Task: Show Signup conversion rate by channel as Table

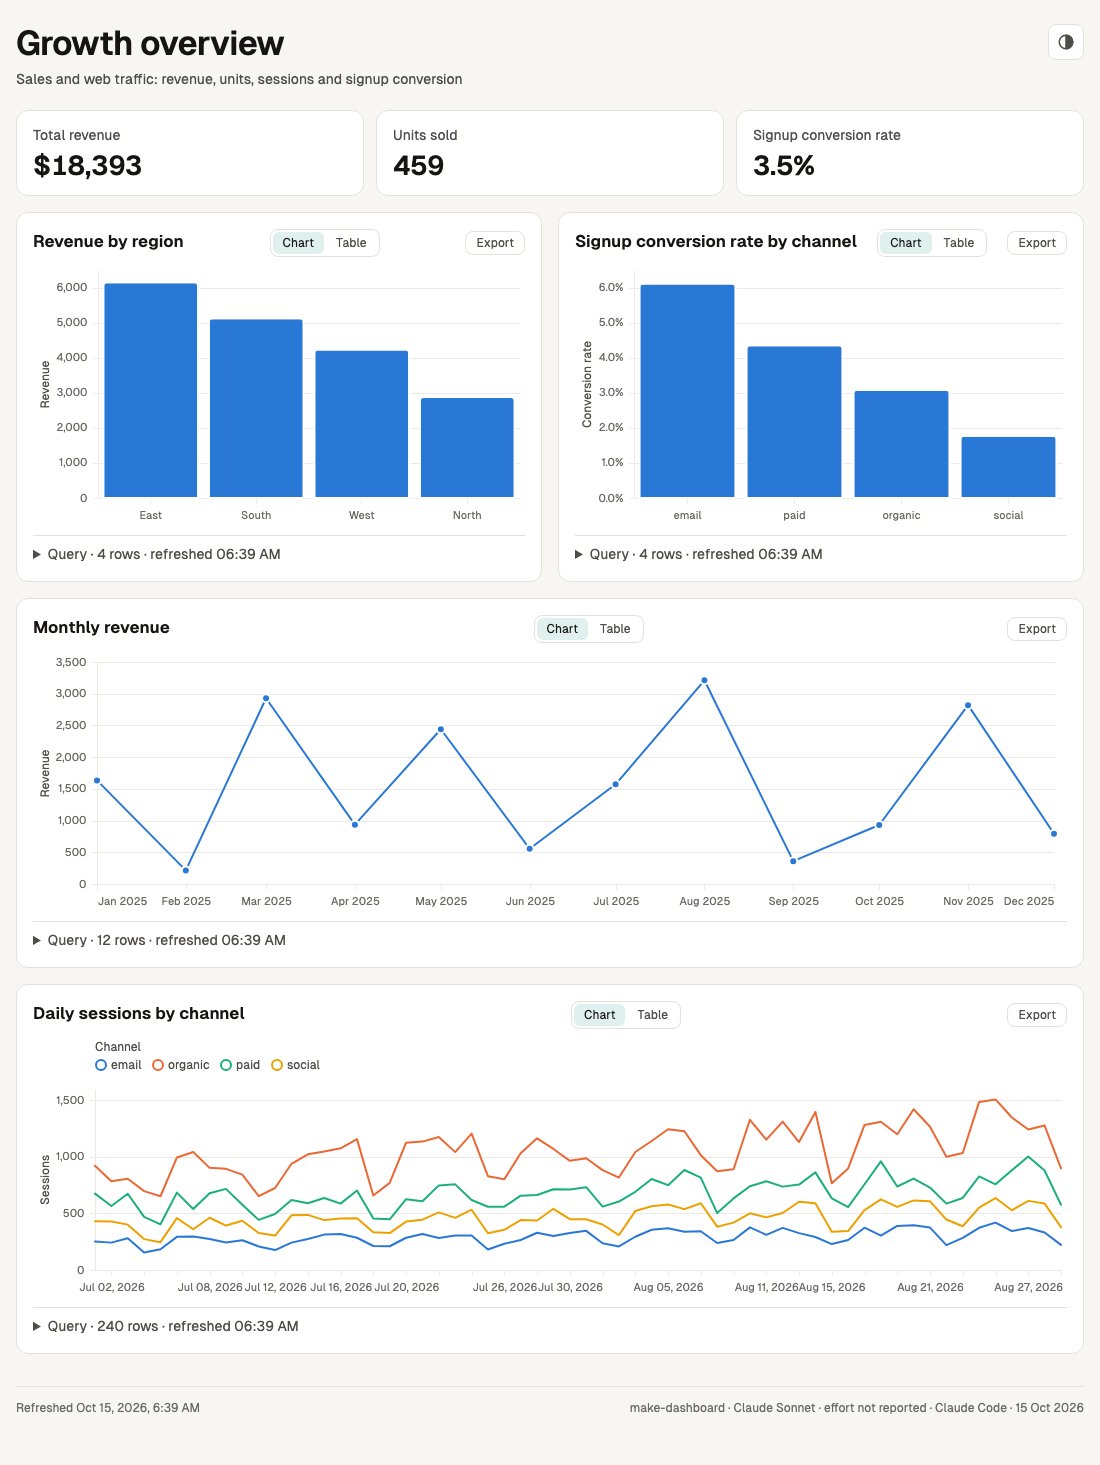Action: (958, 243)
